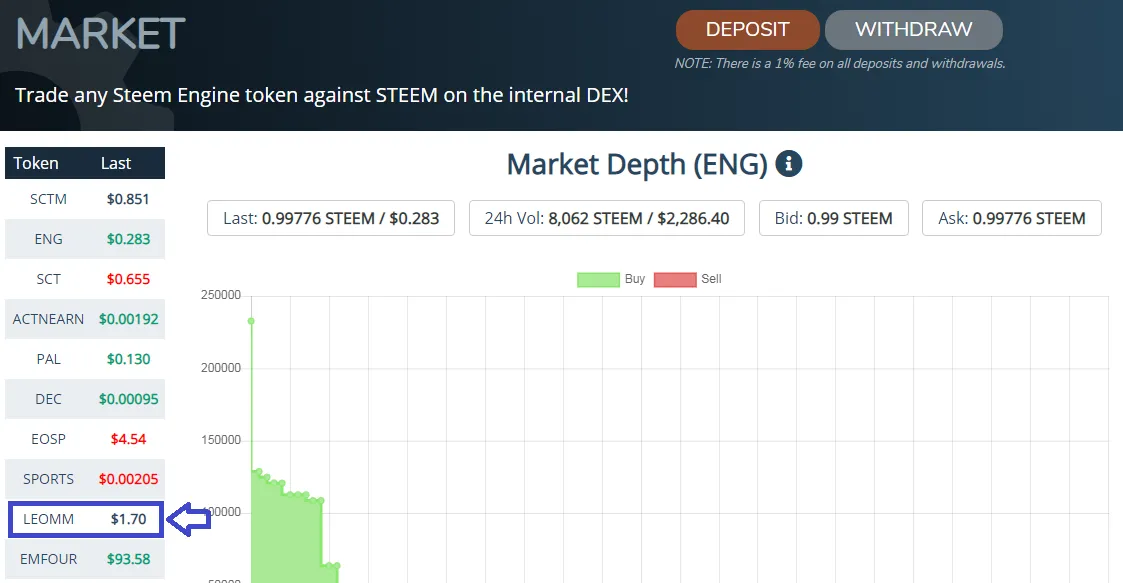The image size is (1123, 583).
Task: Select the SCTM token row
Action: [x=85, y=199]
